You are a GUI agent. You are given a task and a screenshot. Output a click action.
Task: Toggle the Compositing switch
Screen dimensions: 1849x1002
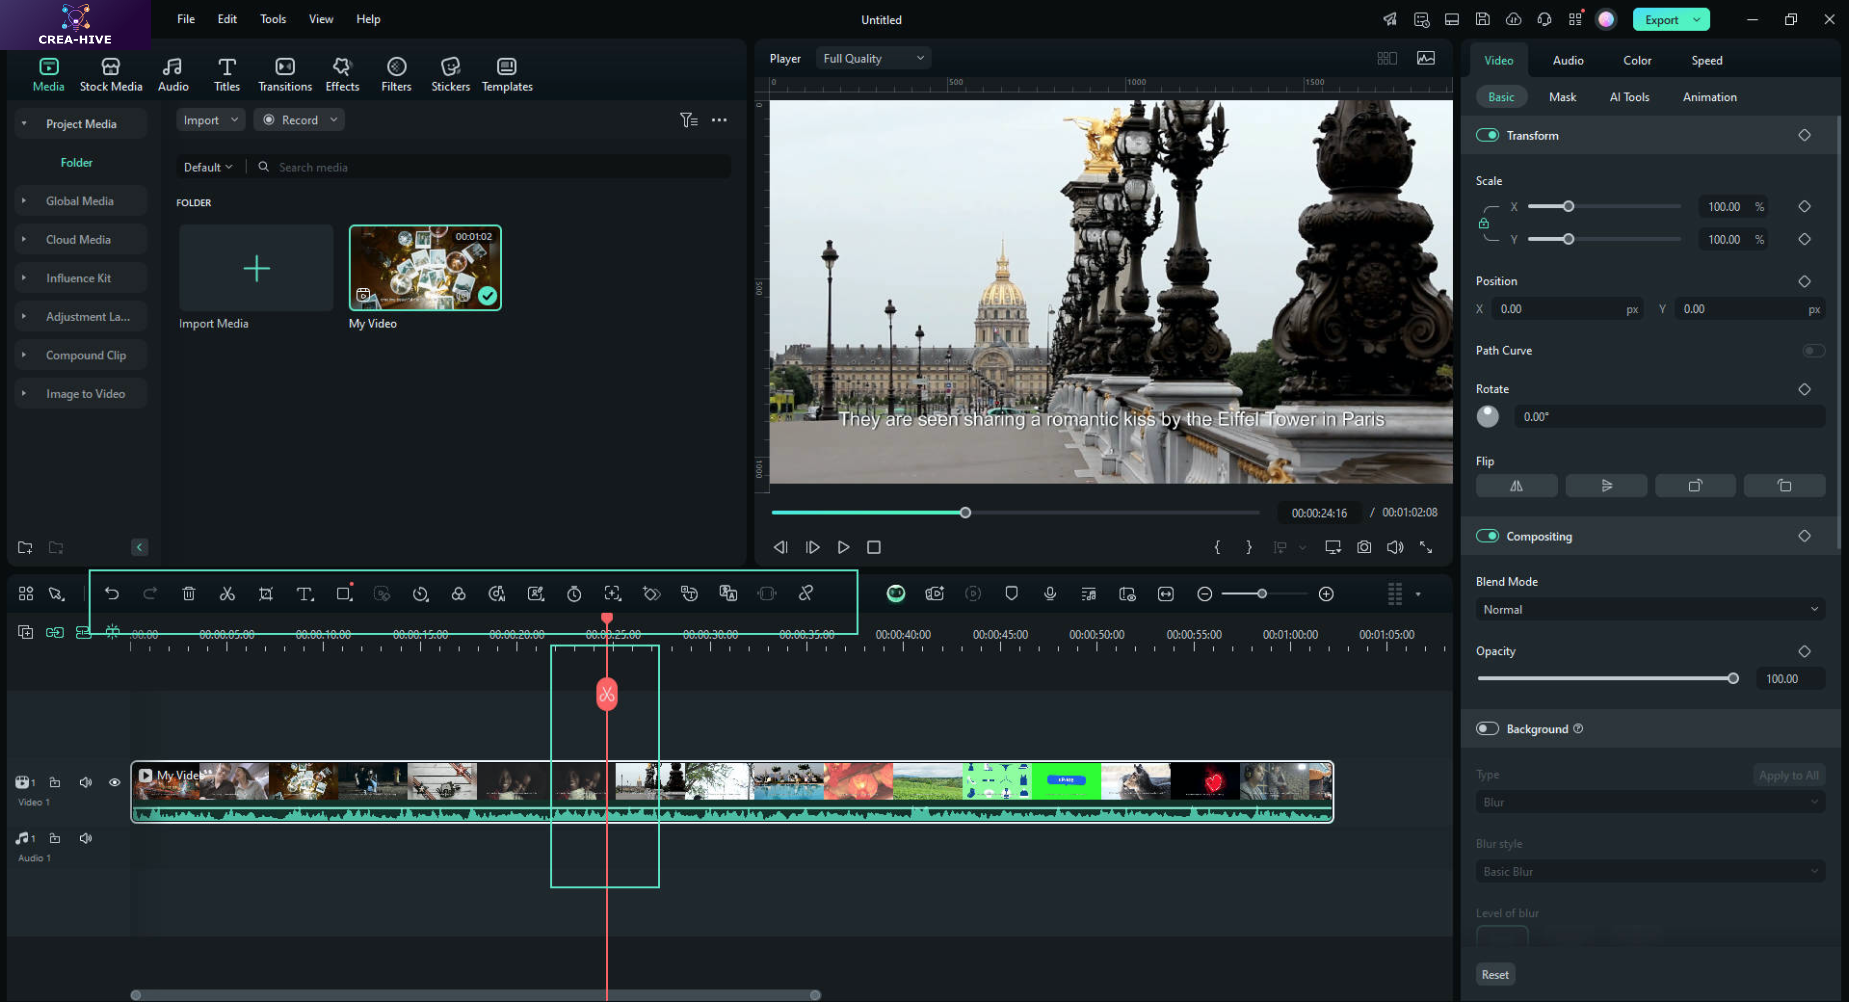tap(1487, 536)
